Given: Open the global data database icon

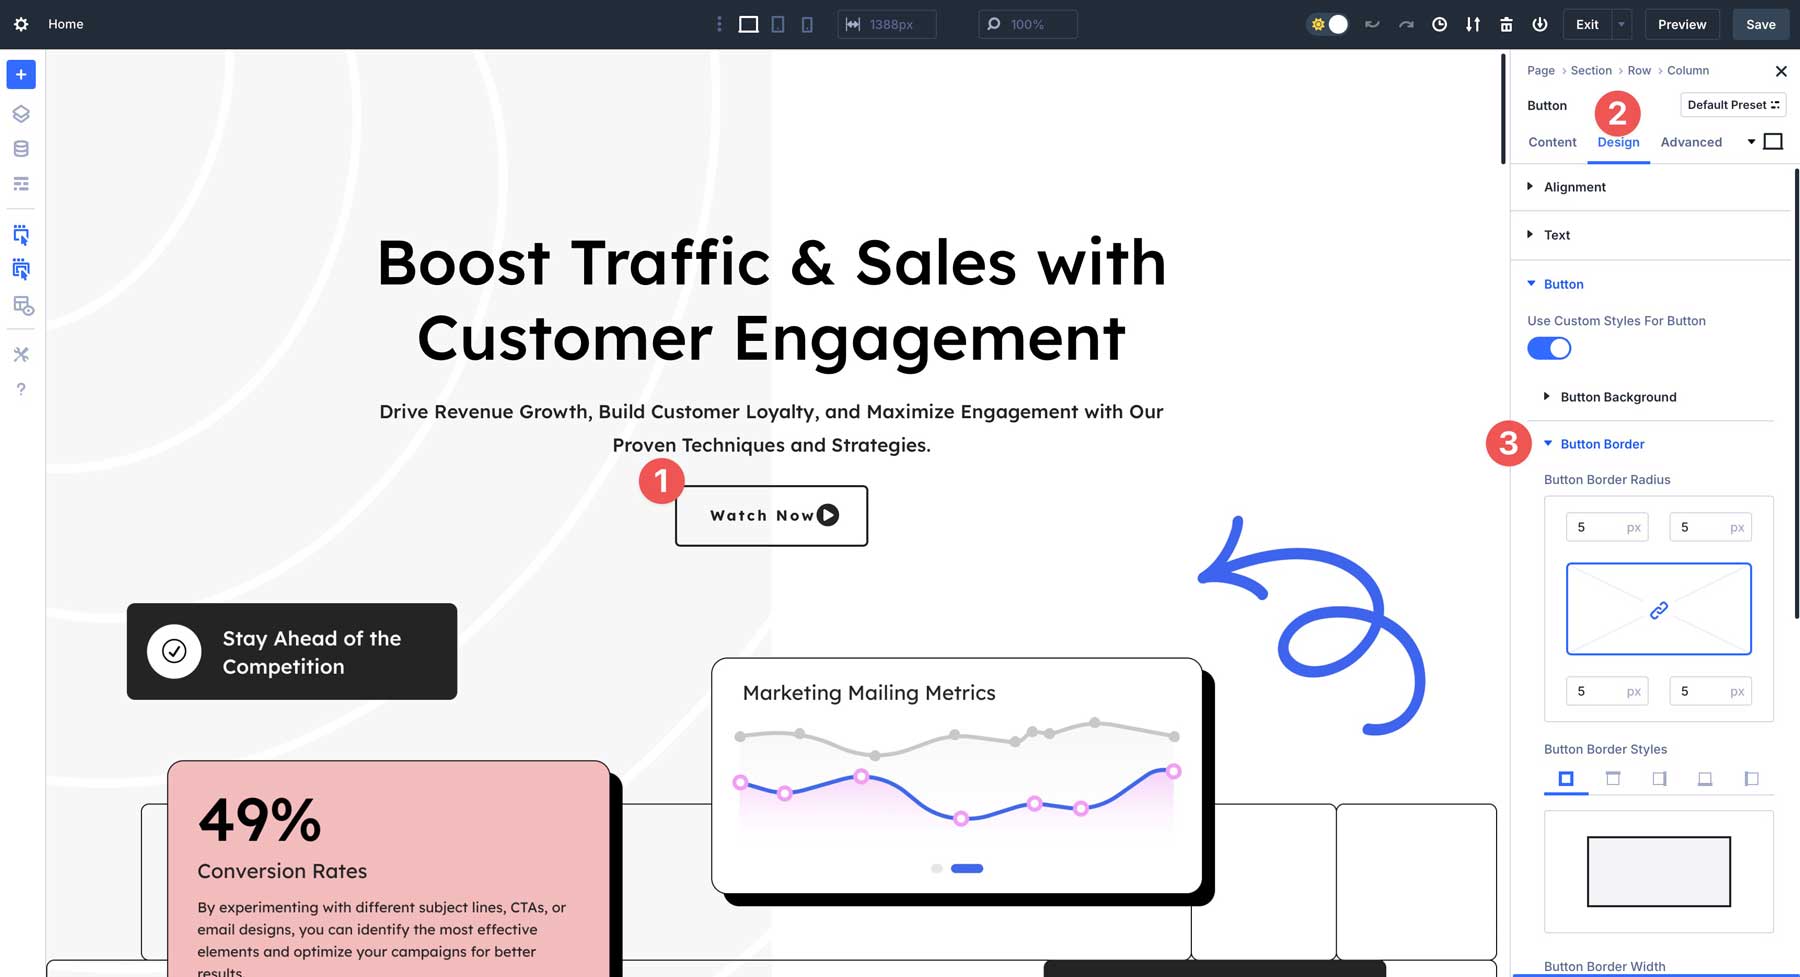Looking at the screenshot, I should click(20, 148).
